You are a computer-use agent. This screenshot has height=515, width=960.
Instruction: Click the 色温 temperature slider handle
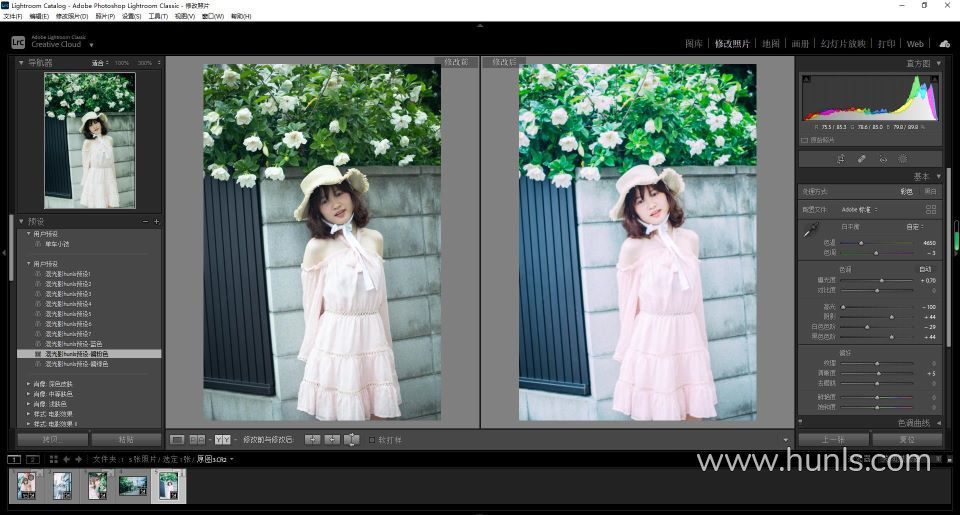tap(861, 243)
